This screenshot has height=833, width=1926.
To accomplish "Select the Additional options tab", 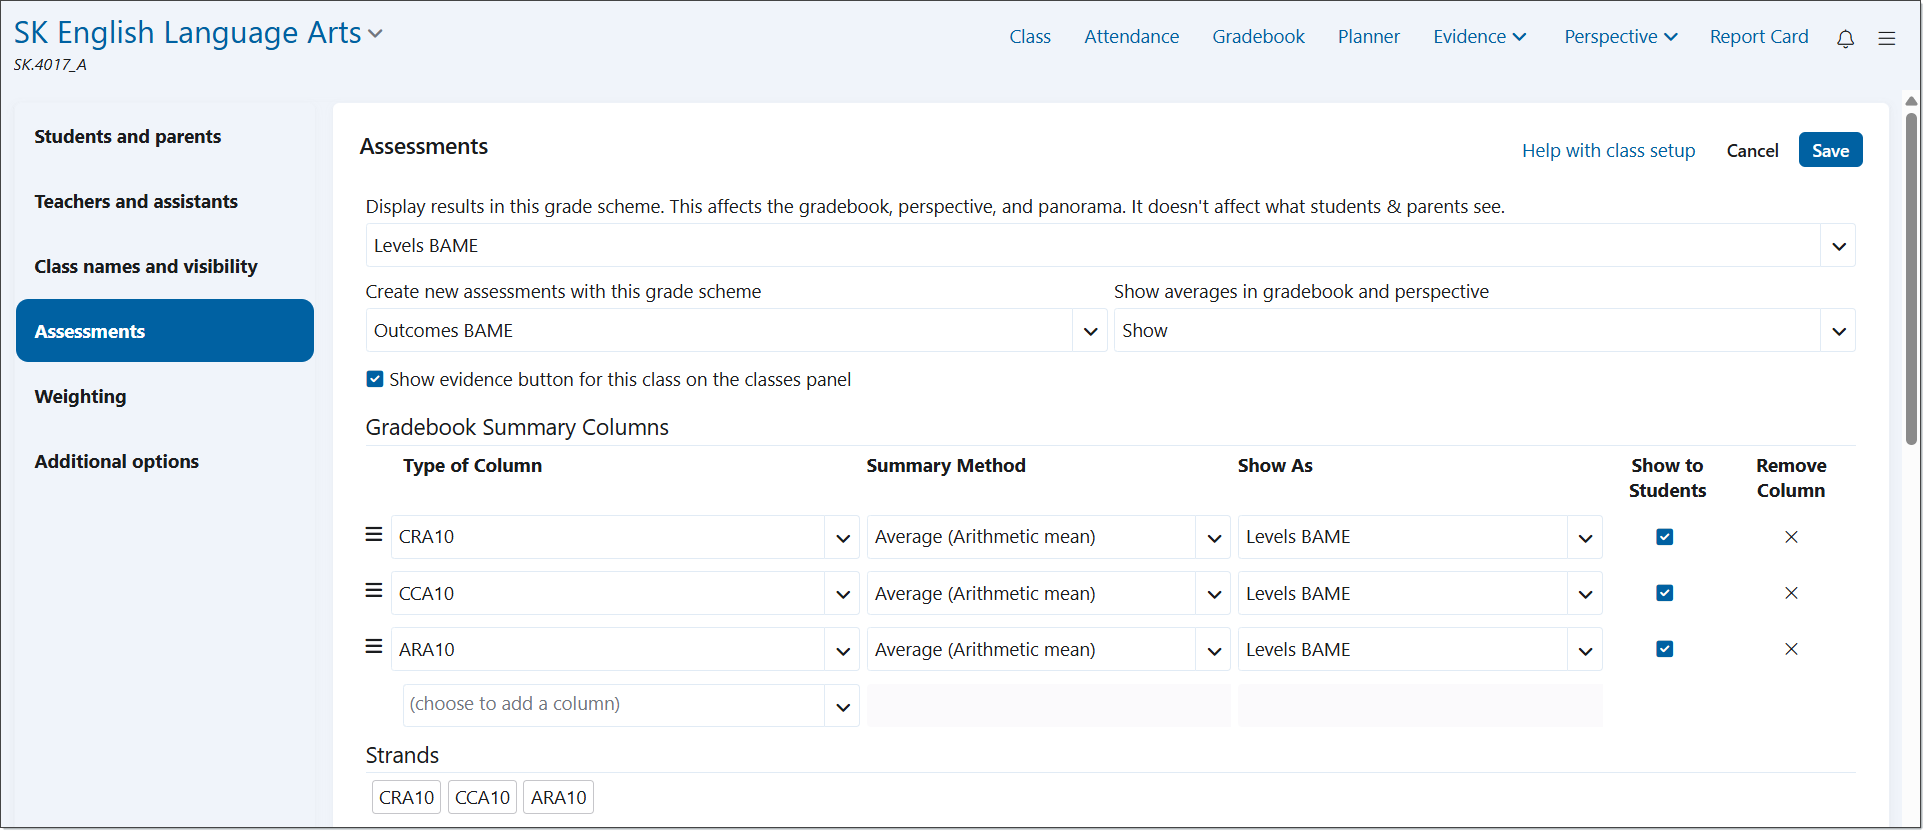I will click(165, 461).
